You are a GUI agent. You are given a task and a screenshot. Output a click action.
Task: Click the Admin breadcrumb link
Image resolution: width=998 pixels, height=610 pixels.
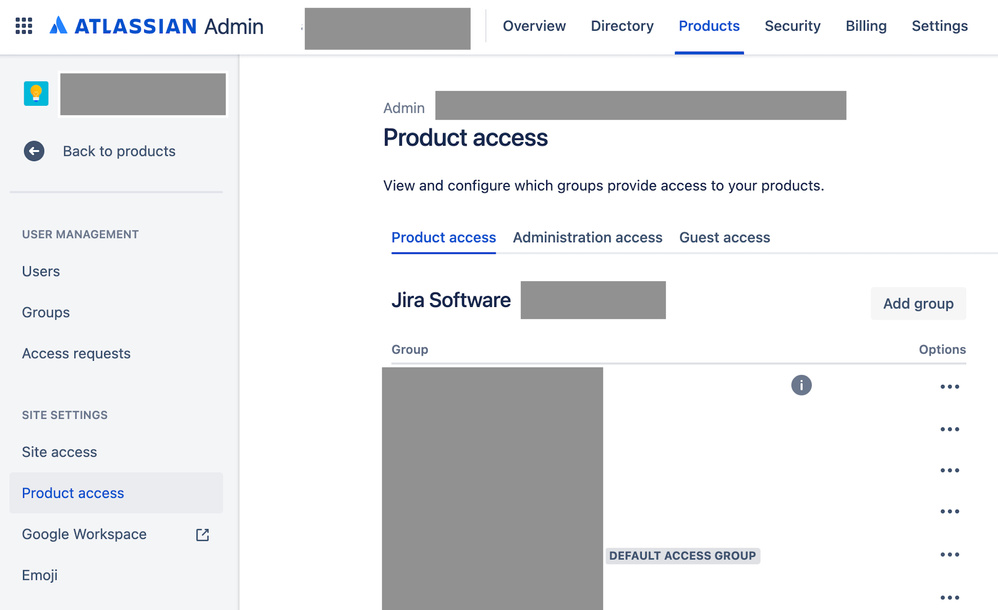[x=404, y=108]
